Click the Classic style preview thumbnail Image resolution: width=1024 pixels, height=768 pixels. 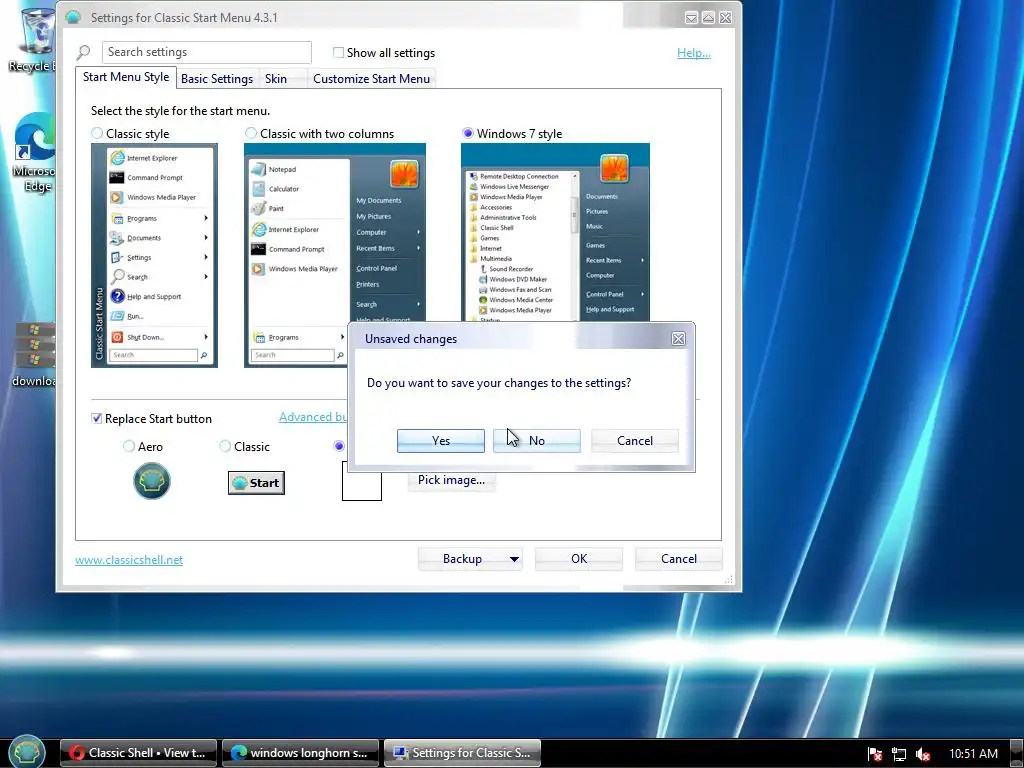154,255
